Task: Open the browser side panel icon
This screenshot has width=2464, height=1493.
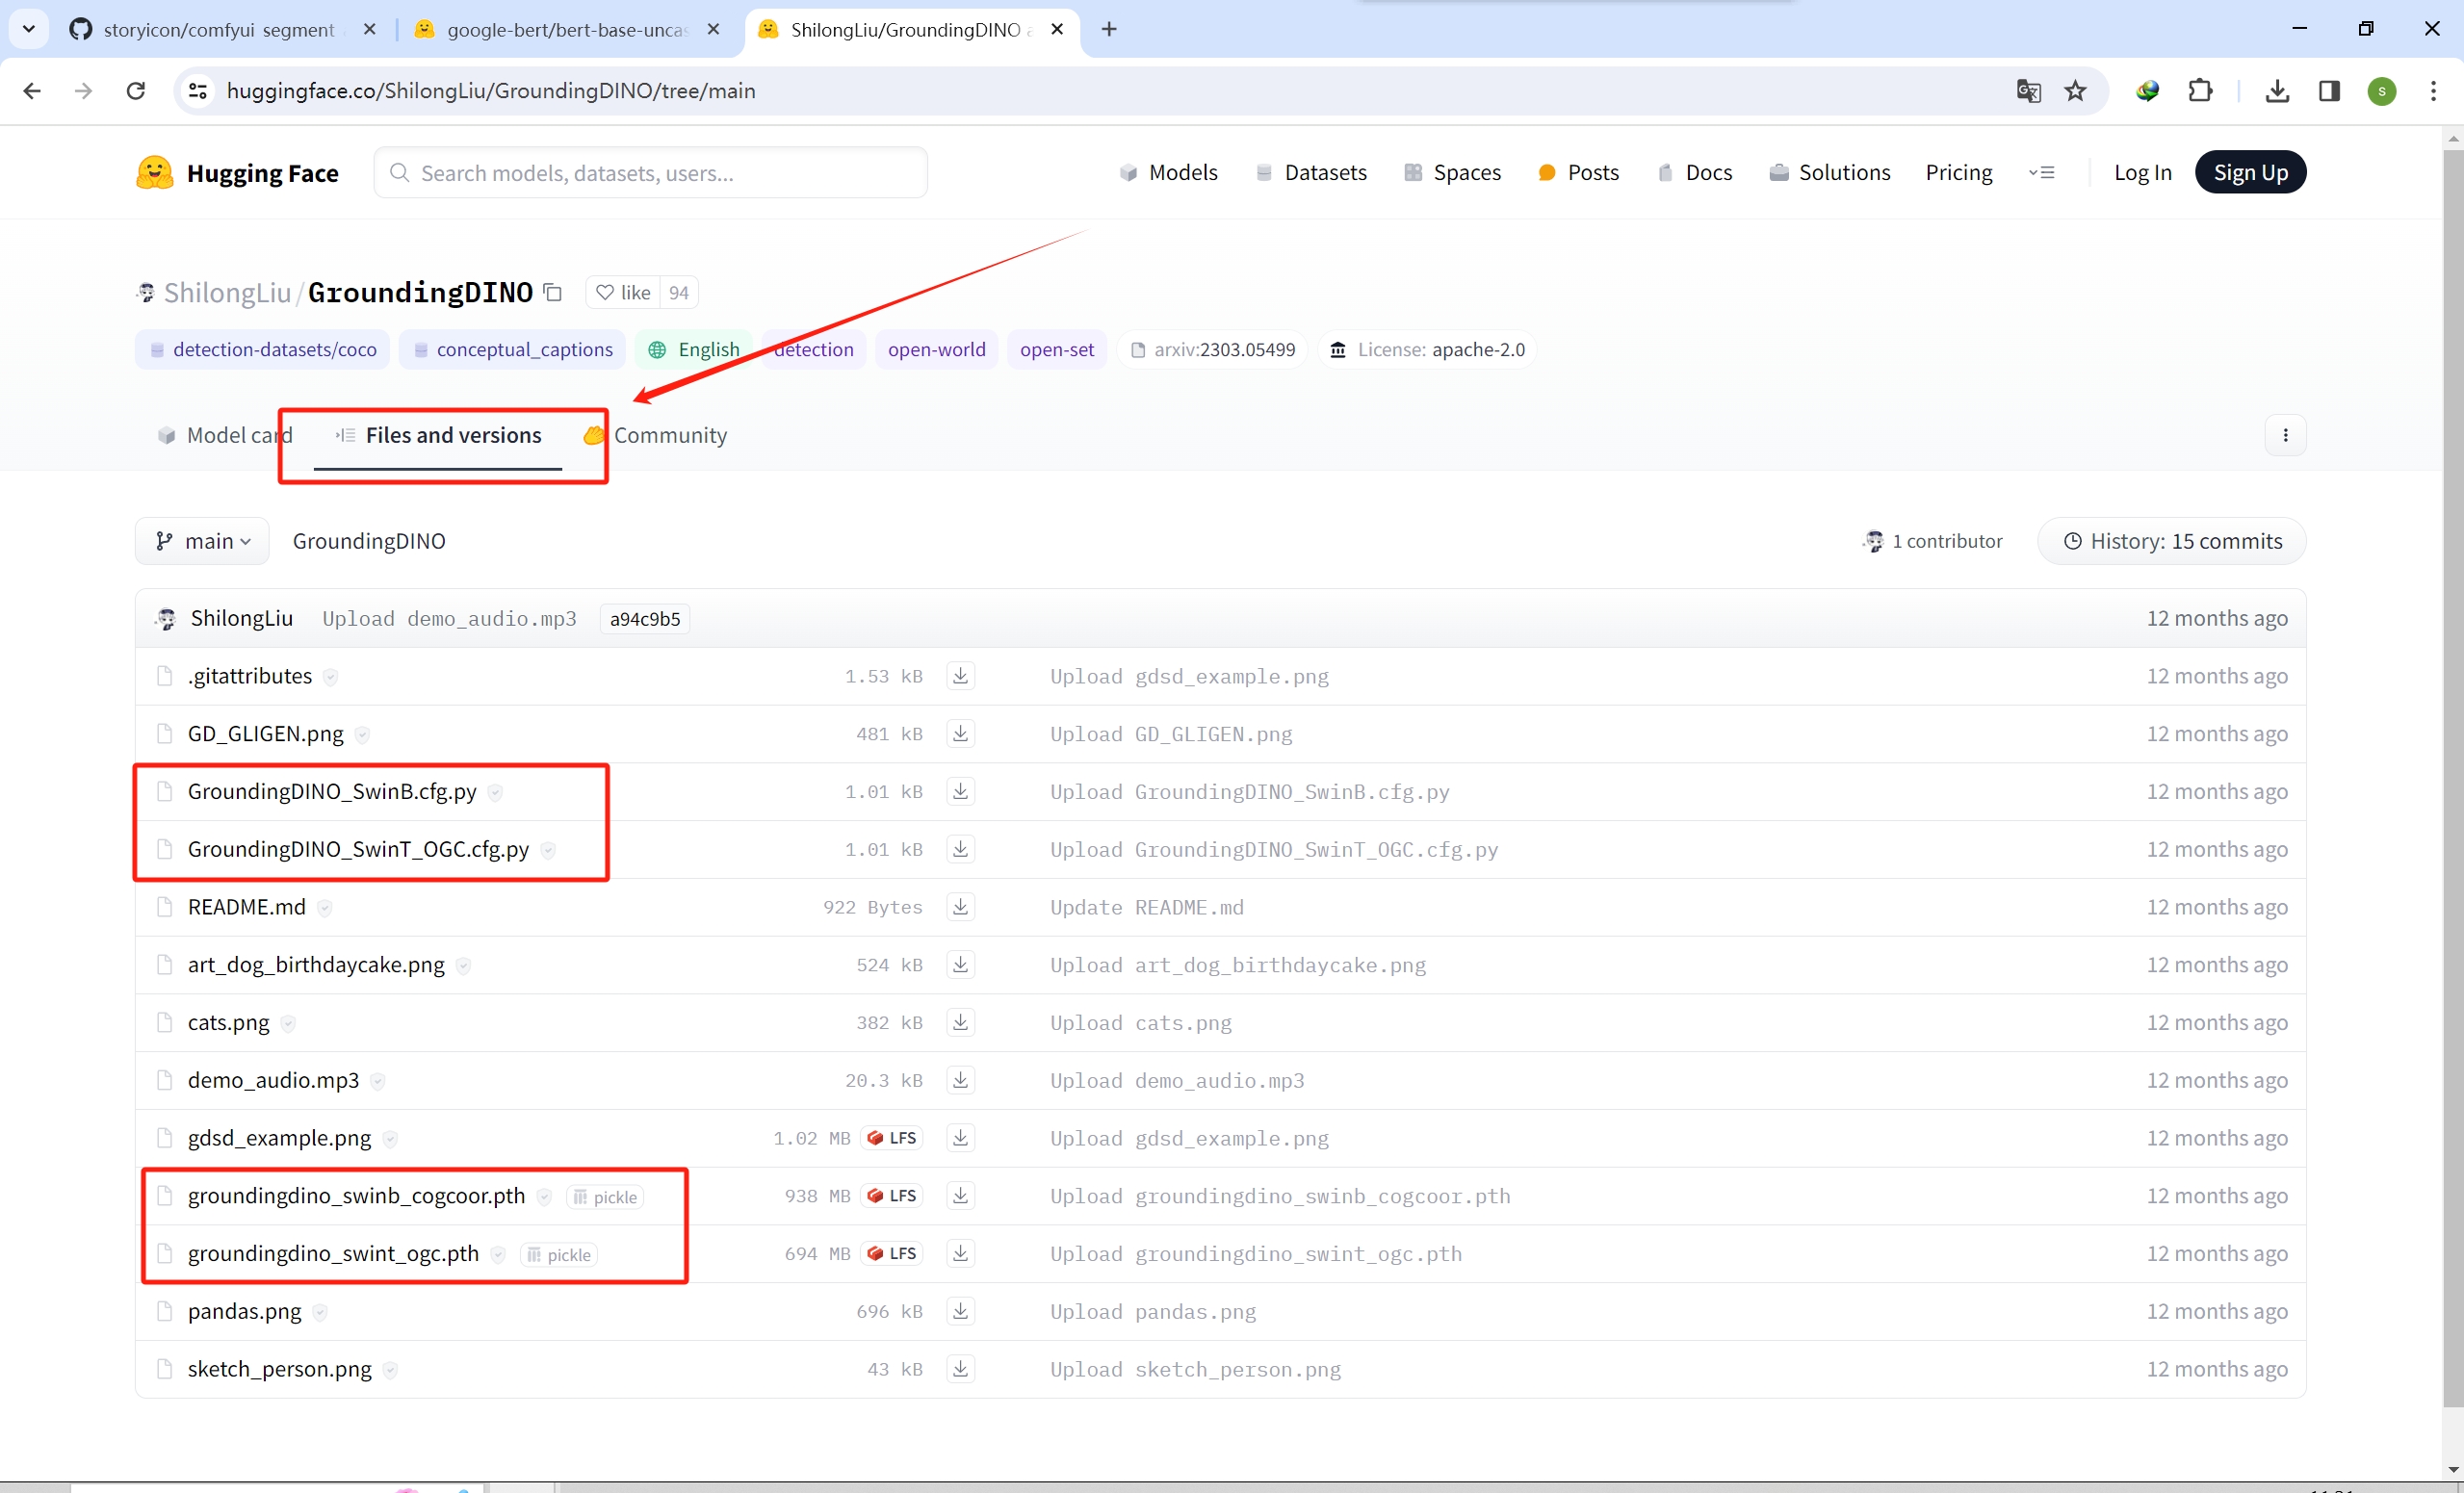Action: point(2329,91)
